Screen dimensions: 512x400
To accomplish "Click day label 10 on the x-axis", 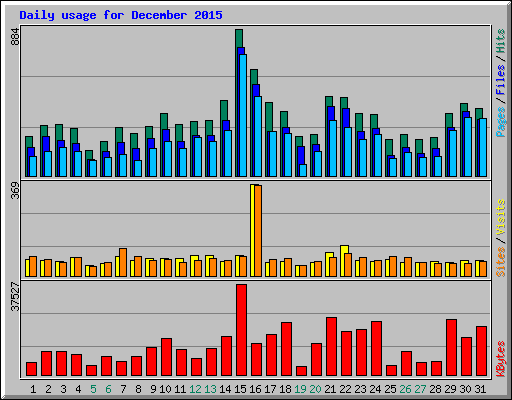I will tap(165, 389).
